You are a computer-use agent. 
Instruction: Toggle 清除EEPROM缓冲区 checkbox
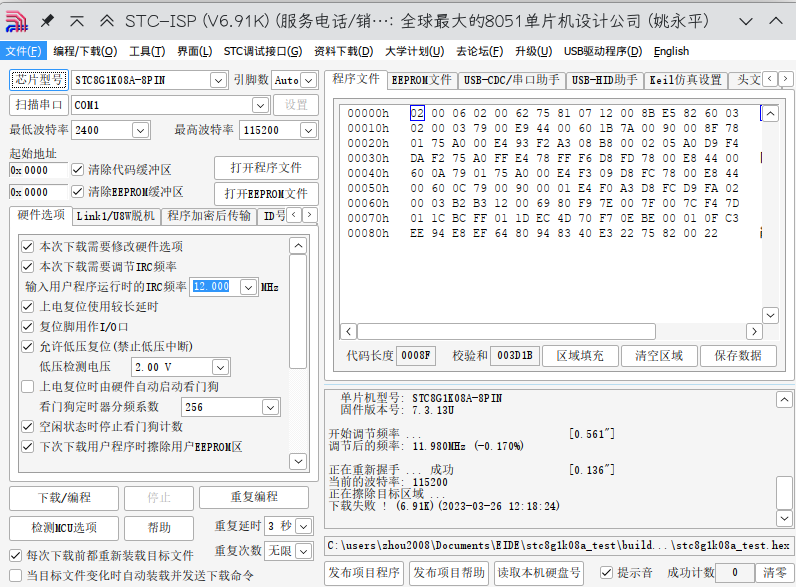click(x=77, y=192)
